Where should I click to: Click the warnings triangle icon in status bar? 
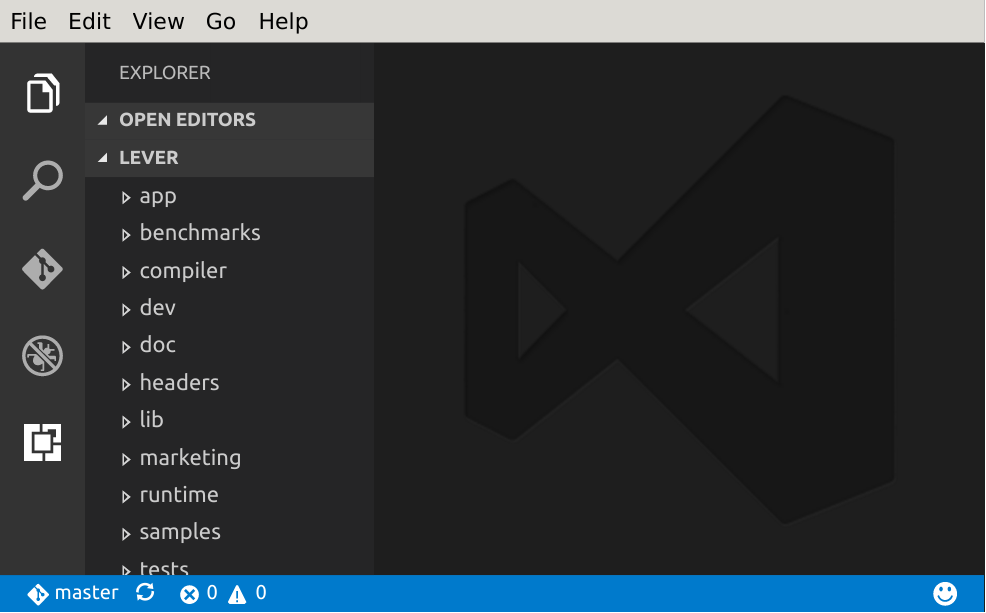(237, 594)
